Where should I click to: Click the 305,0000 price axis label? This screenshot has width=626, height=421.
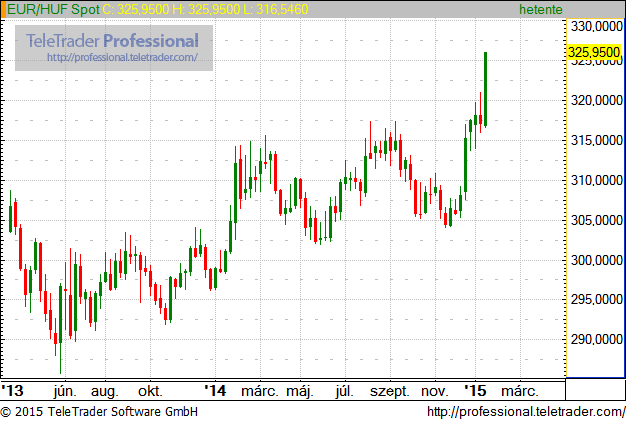tap(596, 220)
